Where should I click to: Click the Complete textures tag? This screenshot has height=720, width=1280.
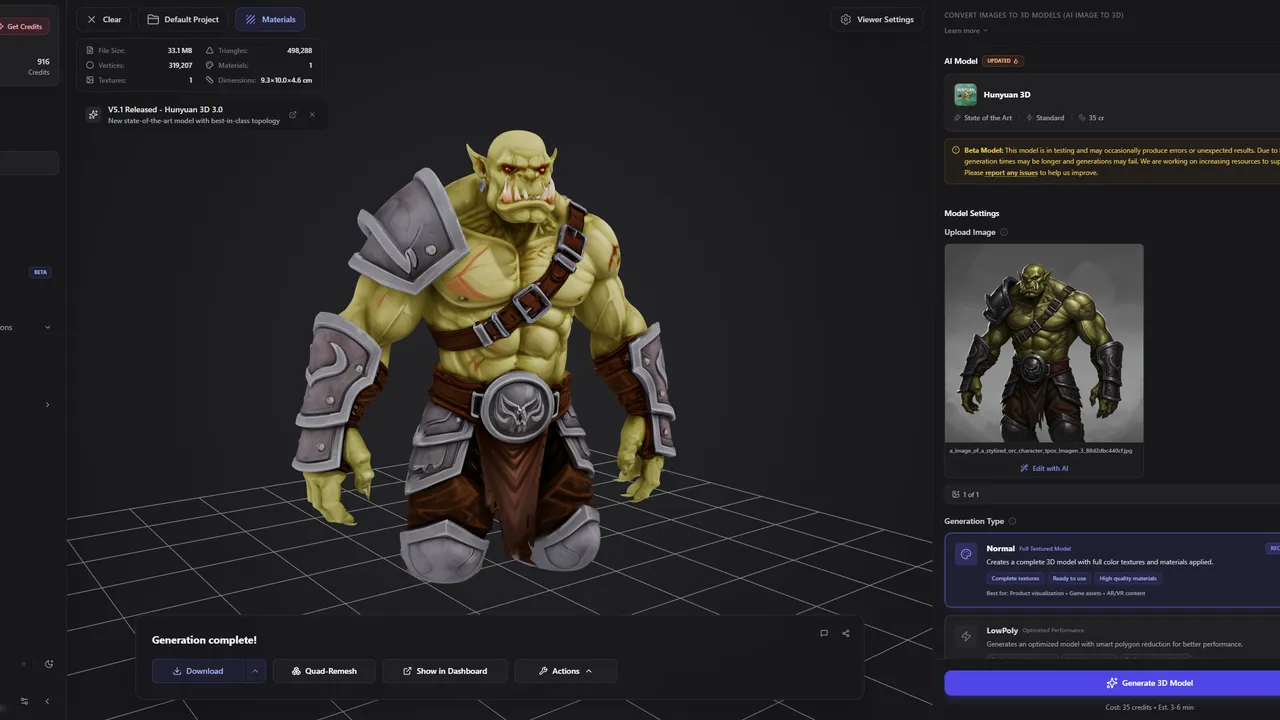tap(1015, 578)
